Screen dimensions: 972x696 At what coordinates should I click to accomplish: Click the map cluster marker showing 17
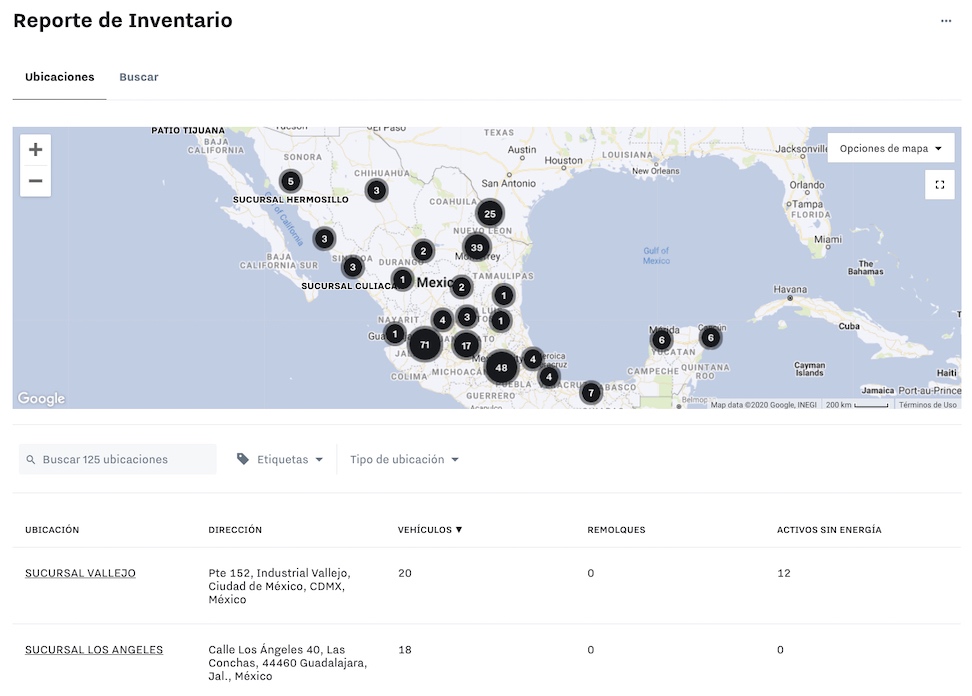(466, 346)
